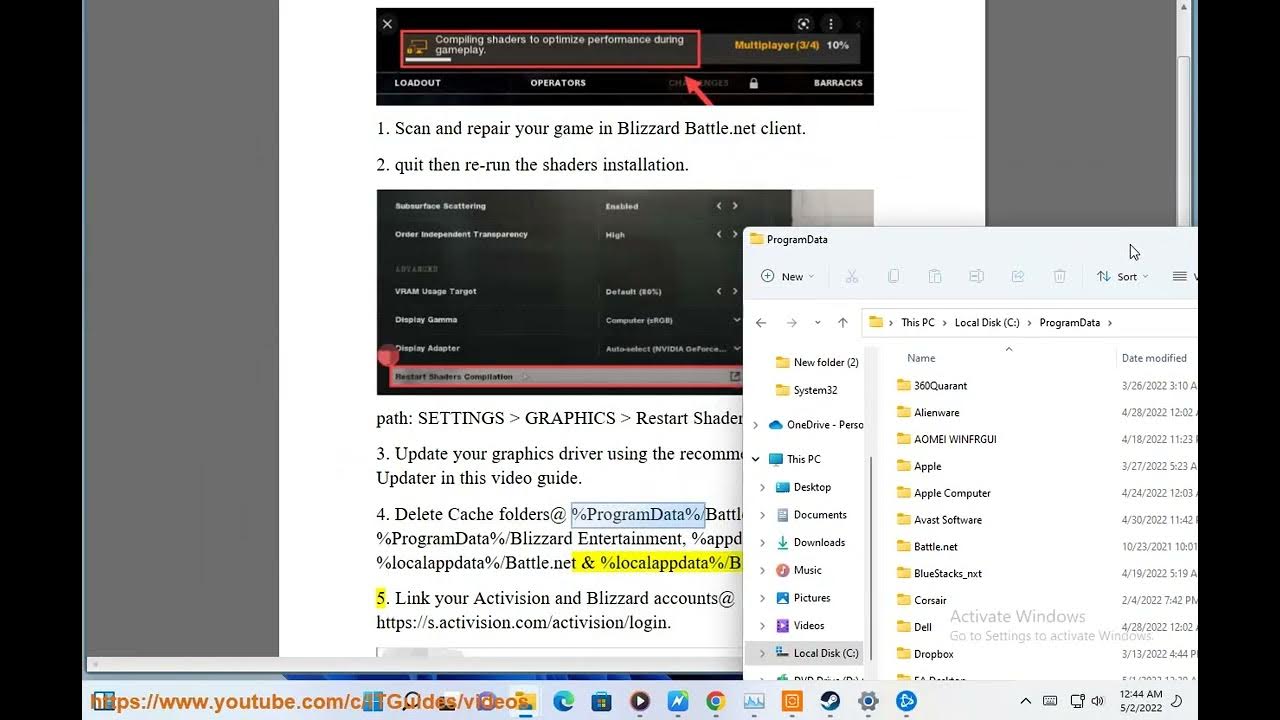Select the BlueStacks_nxt folder

[x=939, y=574]
